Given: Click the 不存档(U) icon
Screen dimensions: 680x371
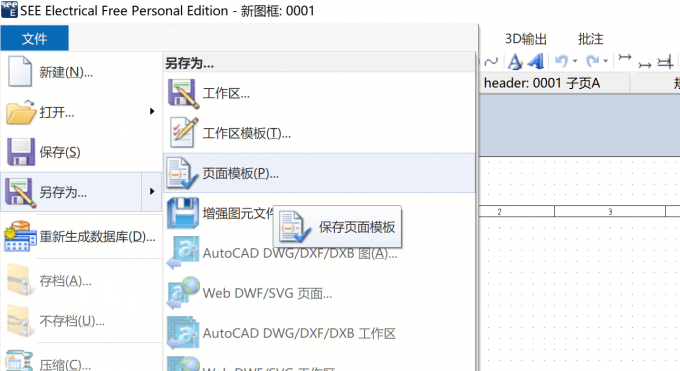Looking at the screenshot, I should 20,321.
